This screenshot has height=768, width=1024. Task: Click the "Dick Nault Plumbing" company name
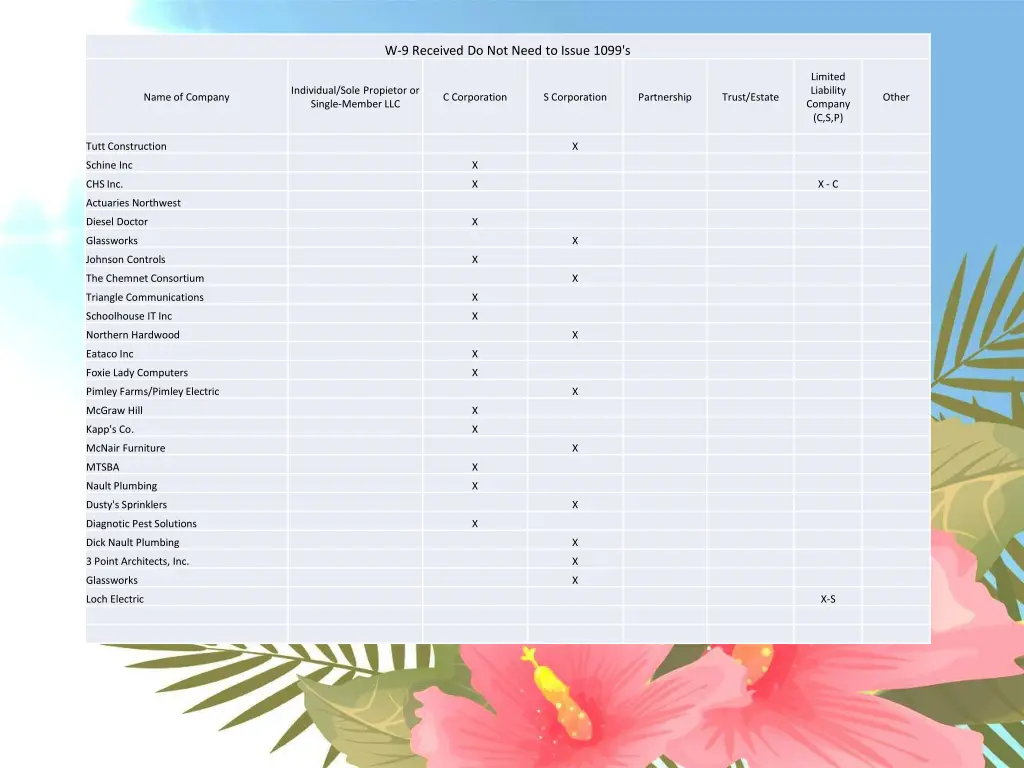(x=133, y=543)
